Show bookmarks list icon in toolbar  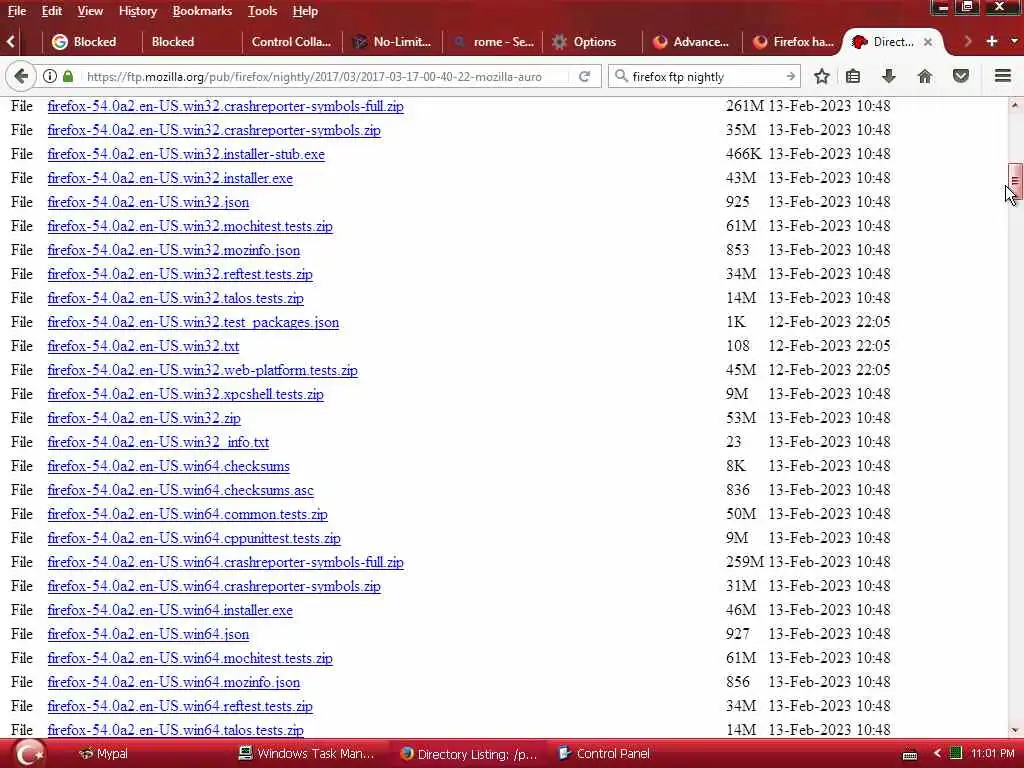click(x=853, y=76)
